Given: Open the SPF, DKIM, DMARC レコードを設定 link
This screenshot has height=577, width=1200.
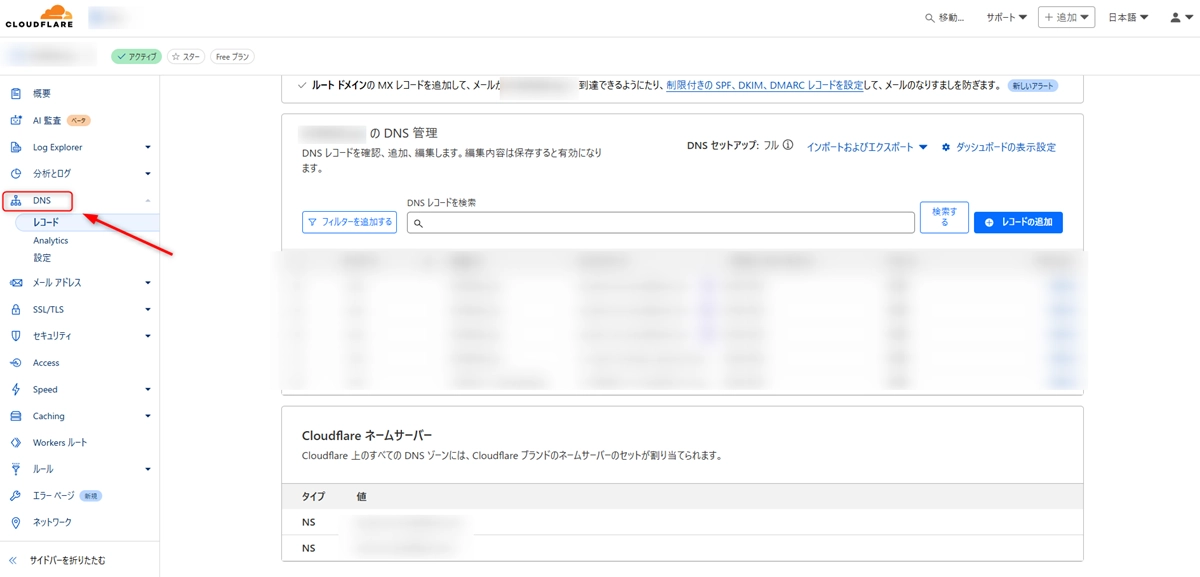Looking at the screenshot, I should click(765, 86).
